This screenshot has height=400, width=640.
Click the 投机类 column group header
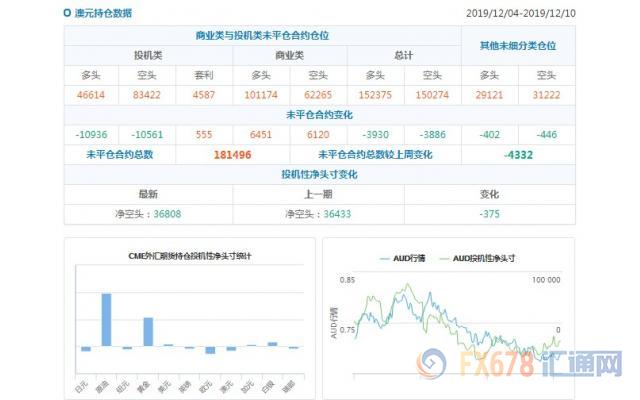tap(148, 56)
